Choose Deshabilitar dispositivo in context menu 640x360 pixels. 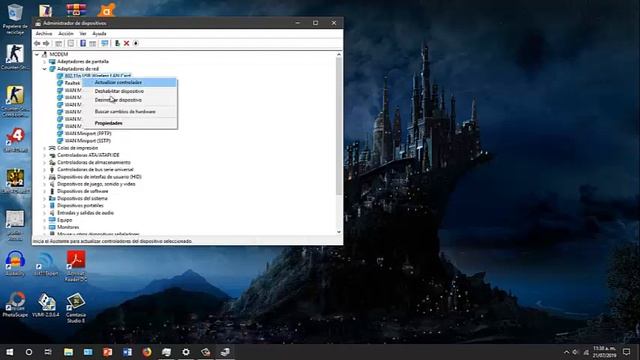130,91
